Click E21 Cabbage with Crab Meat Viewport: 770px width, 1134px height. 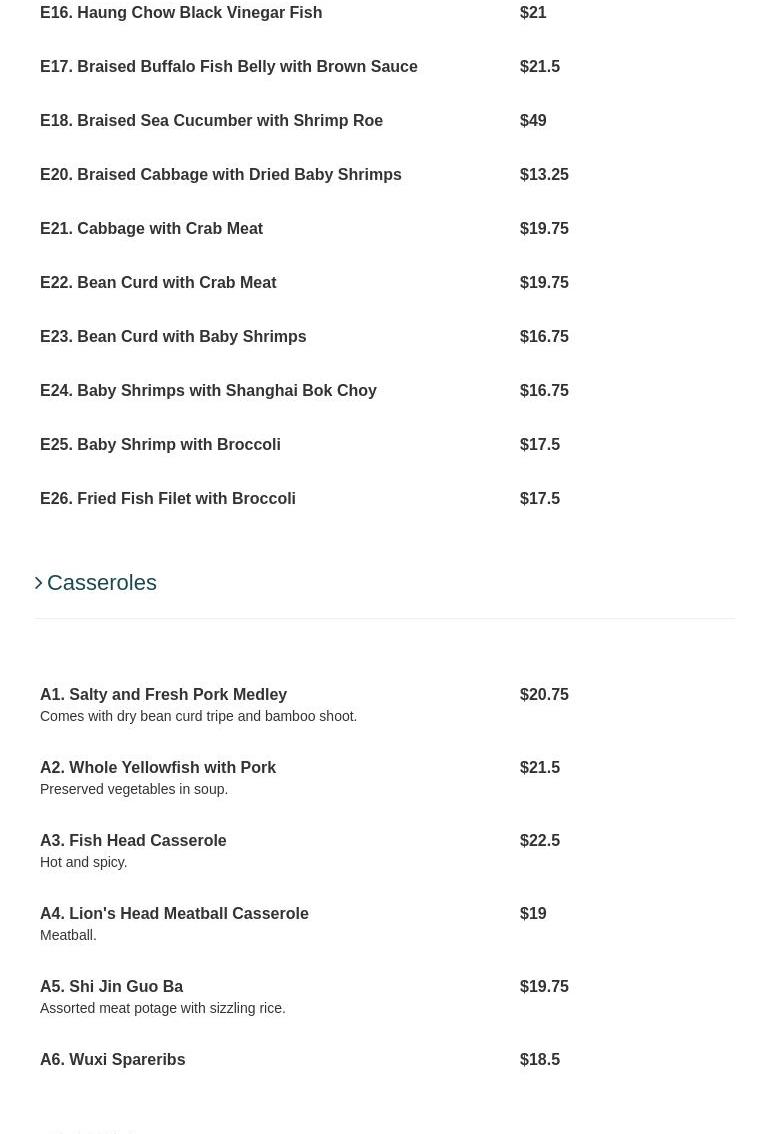click(152, 229)
